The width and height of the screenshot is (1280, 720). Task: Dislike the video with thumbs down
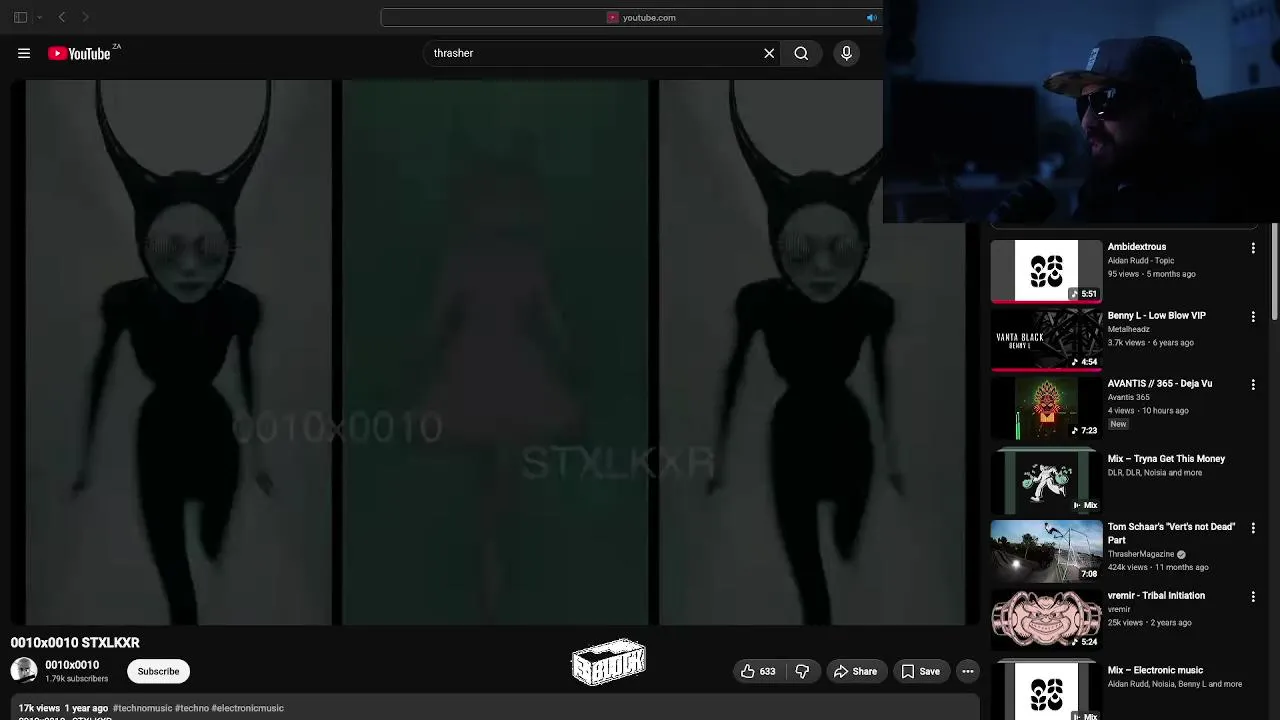point(802,672)
